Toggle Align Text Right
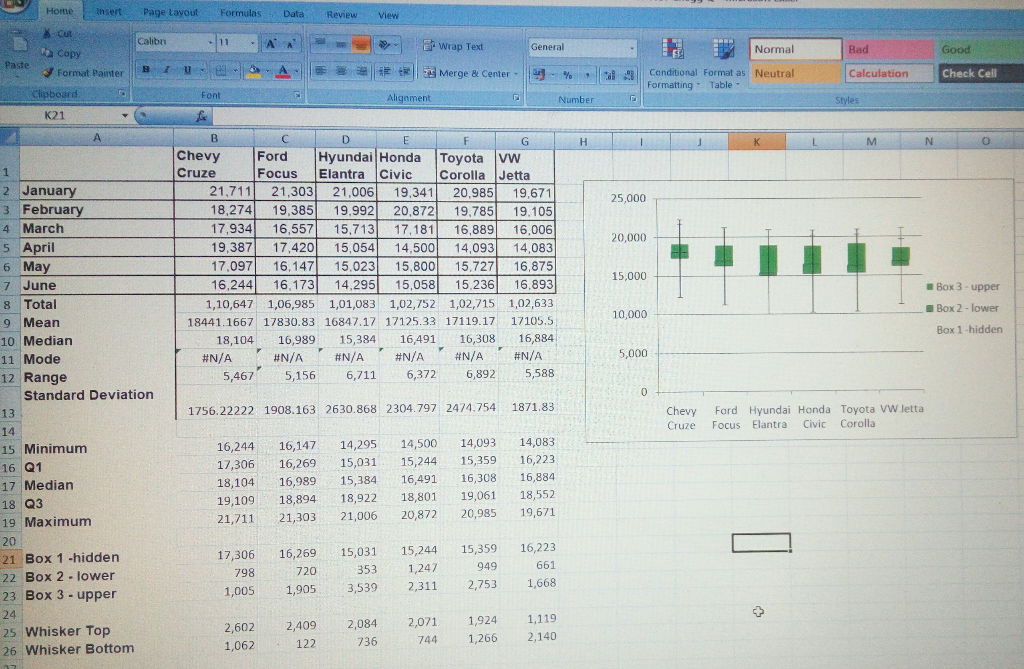Image resolution: width=1024 pixels, height=669 pixels. point(361,71)
